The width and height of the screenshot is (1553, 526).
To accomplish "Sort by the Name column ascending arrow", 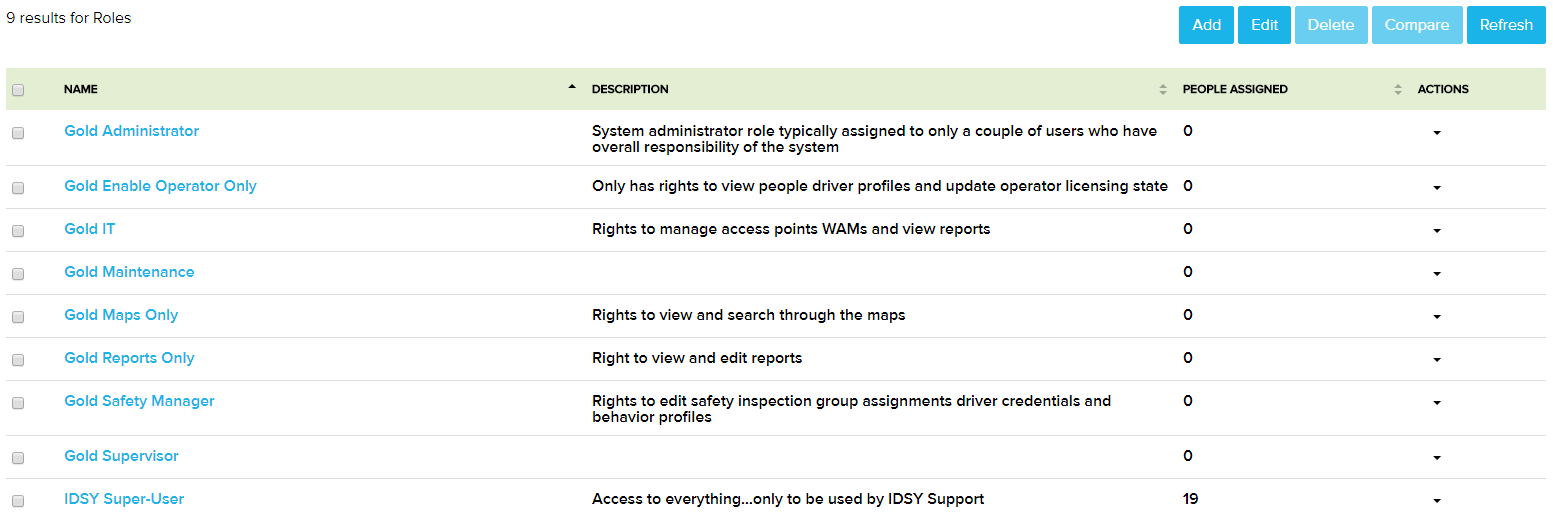I will 572,88.
